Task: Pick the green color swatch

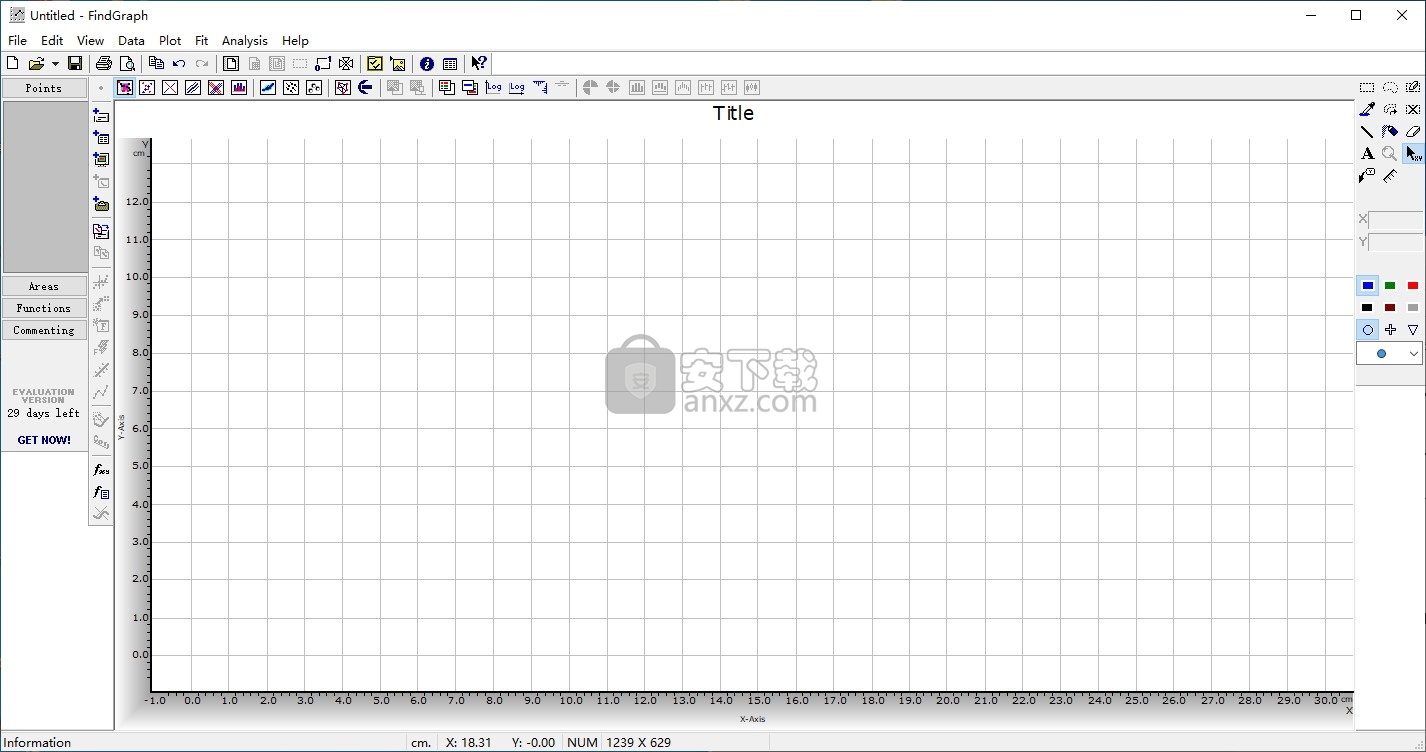Action: [1390, 286]
